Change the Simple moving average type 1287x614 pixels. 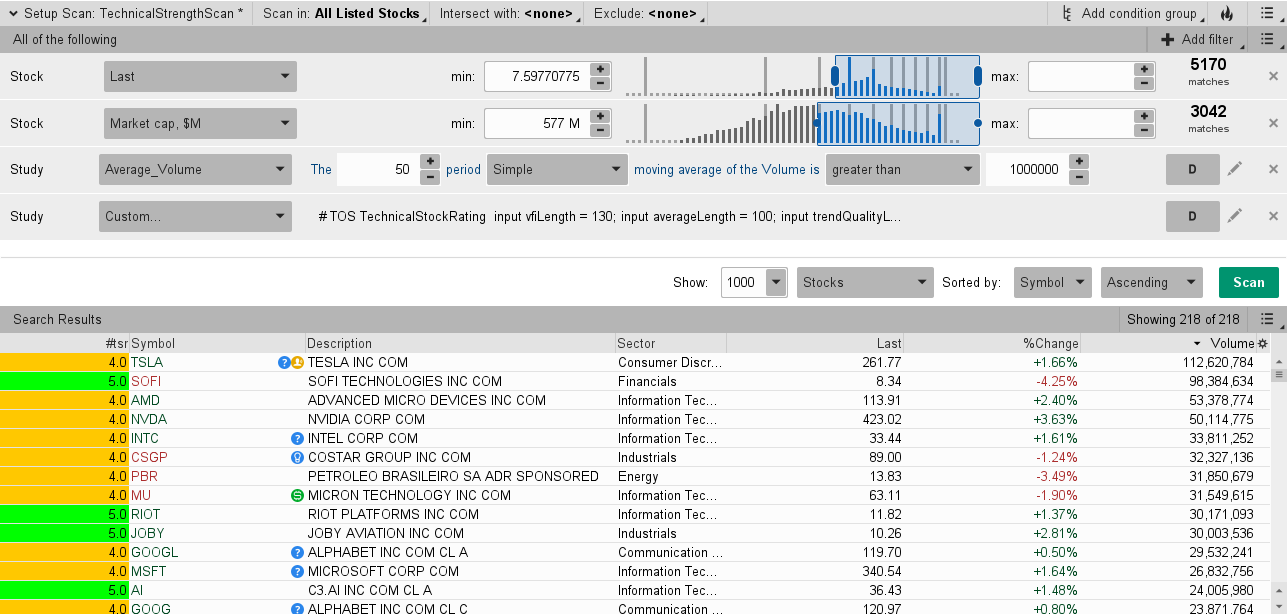tap(557, 169)
